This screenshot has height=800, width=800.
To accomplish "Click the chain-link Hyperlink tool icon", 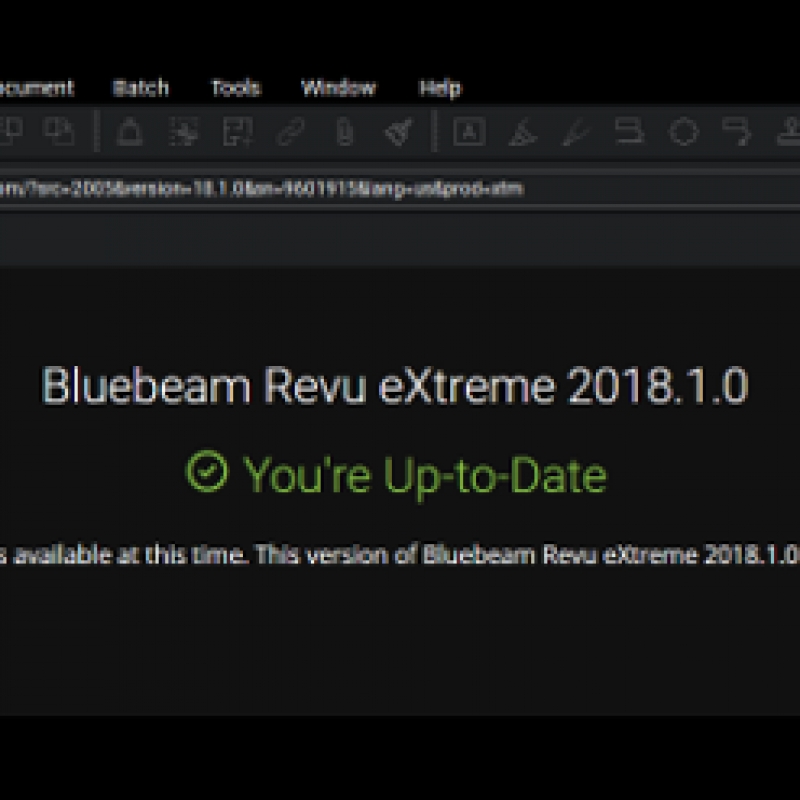I will pos(291,132).
